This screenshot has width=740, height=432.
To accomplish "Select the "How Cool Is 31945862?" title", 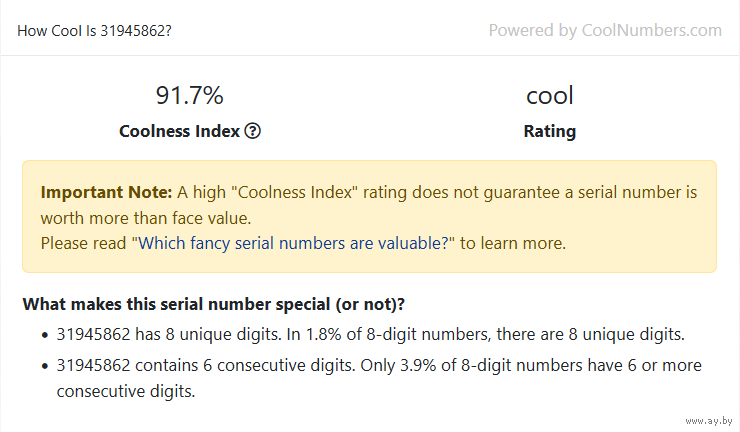I will pos(94,31).
